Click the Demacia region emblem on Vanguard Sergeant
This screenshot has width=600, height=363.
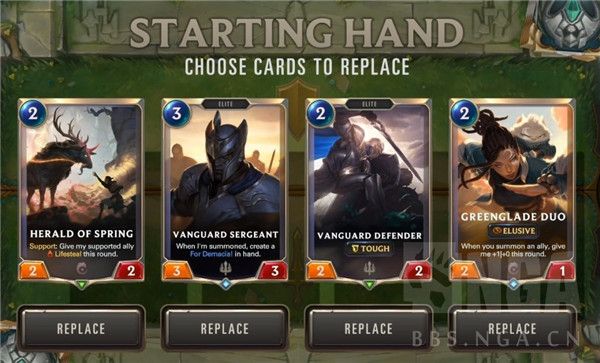225,269
